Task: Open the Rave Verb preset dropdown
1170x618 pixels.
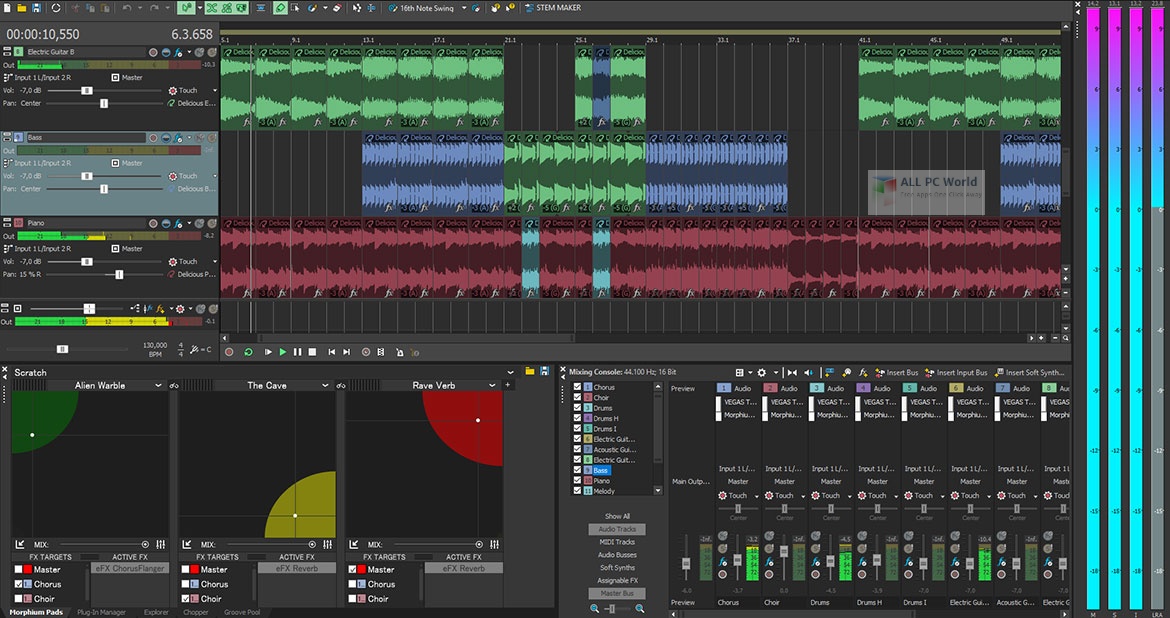Action: (x=492, y=385)
